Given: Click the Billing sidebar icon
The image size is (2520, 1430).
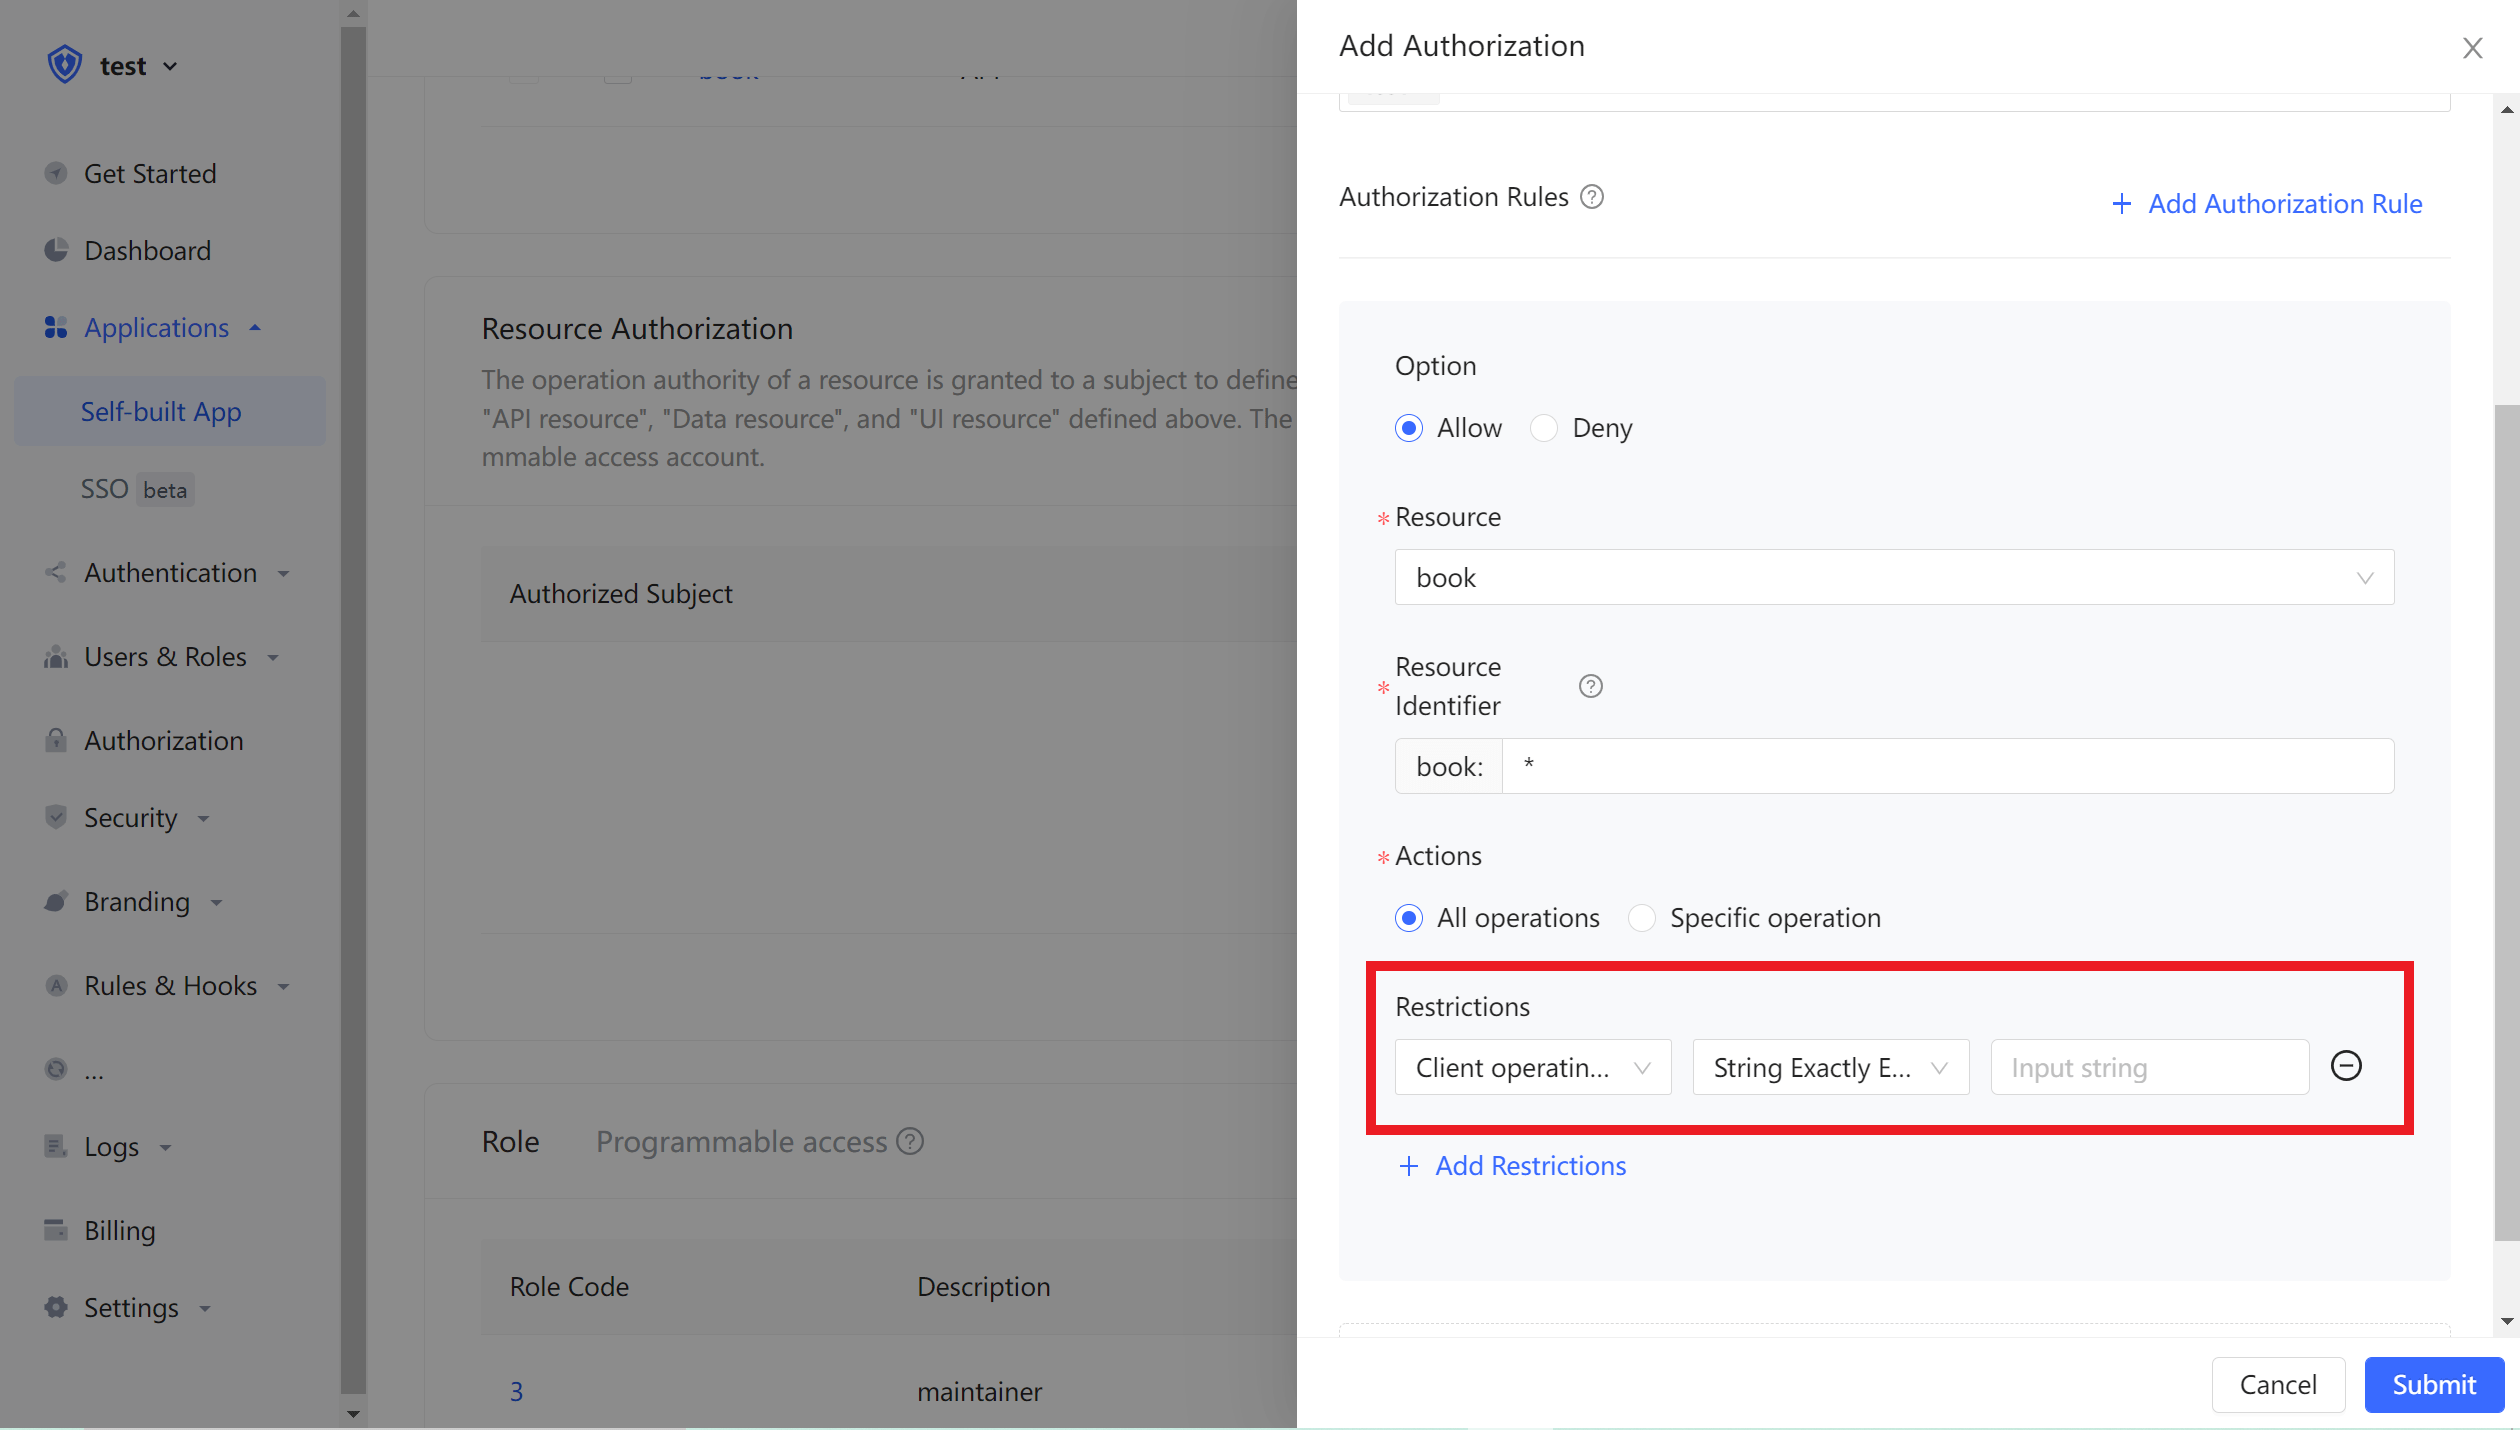Looking at the screenshot, I should coord(56,1230).
